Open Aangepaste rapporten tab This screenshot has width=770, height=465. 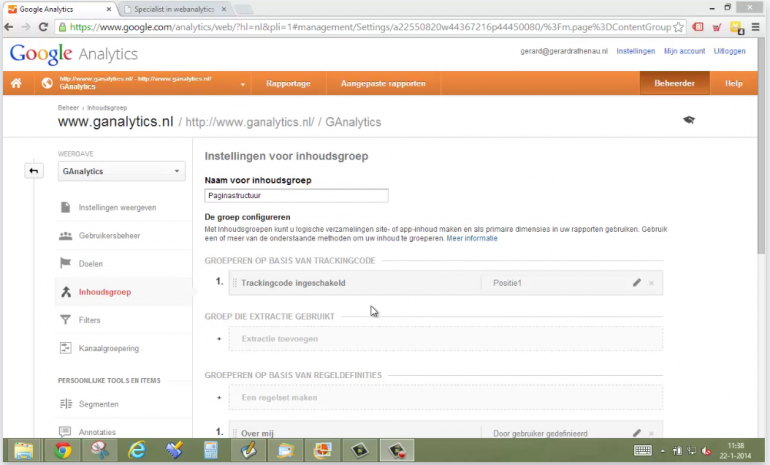[x=383, y=83]
